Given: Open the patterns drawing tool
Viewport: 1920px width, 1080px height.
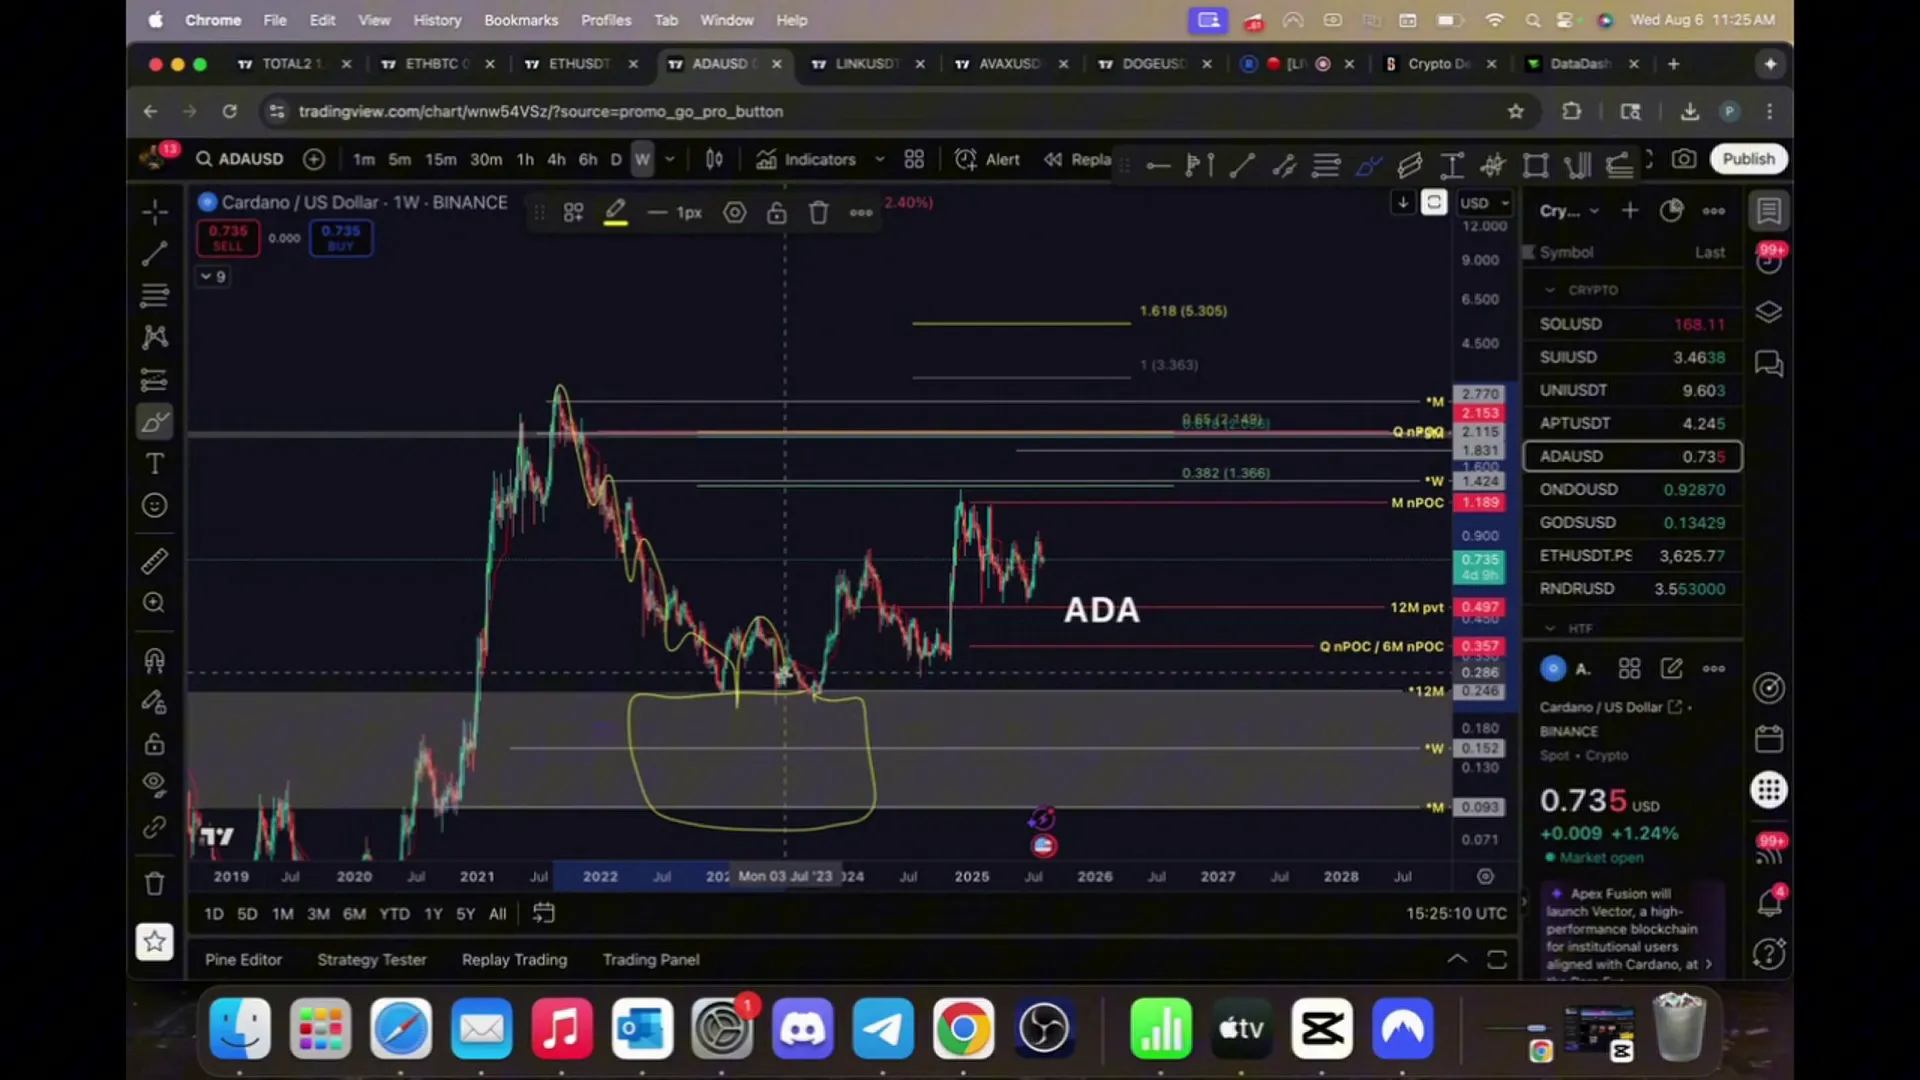Looking at the screenshot, I should pyautogui.click(x=154, y=337).
